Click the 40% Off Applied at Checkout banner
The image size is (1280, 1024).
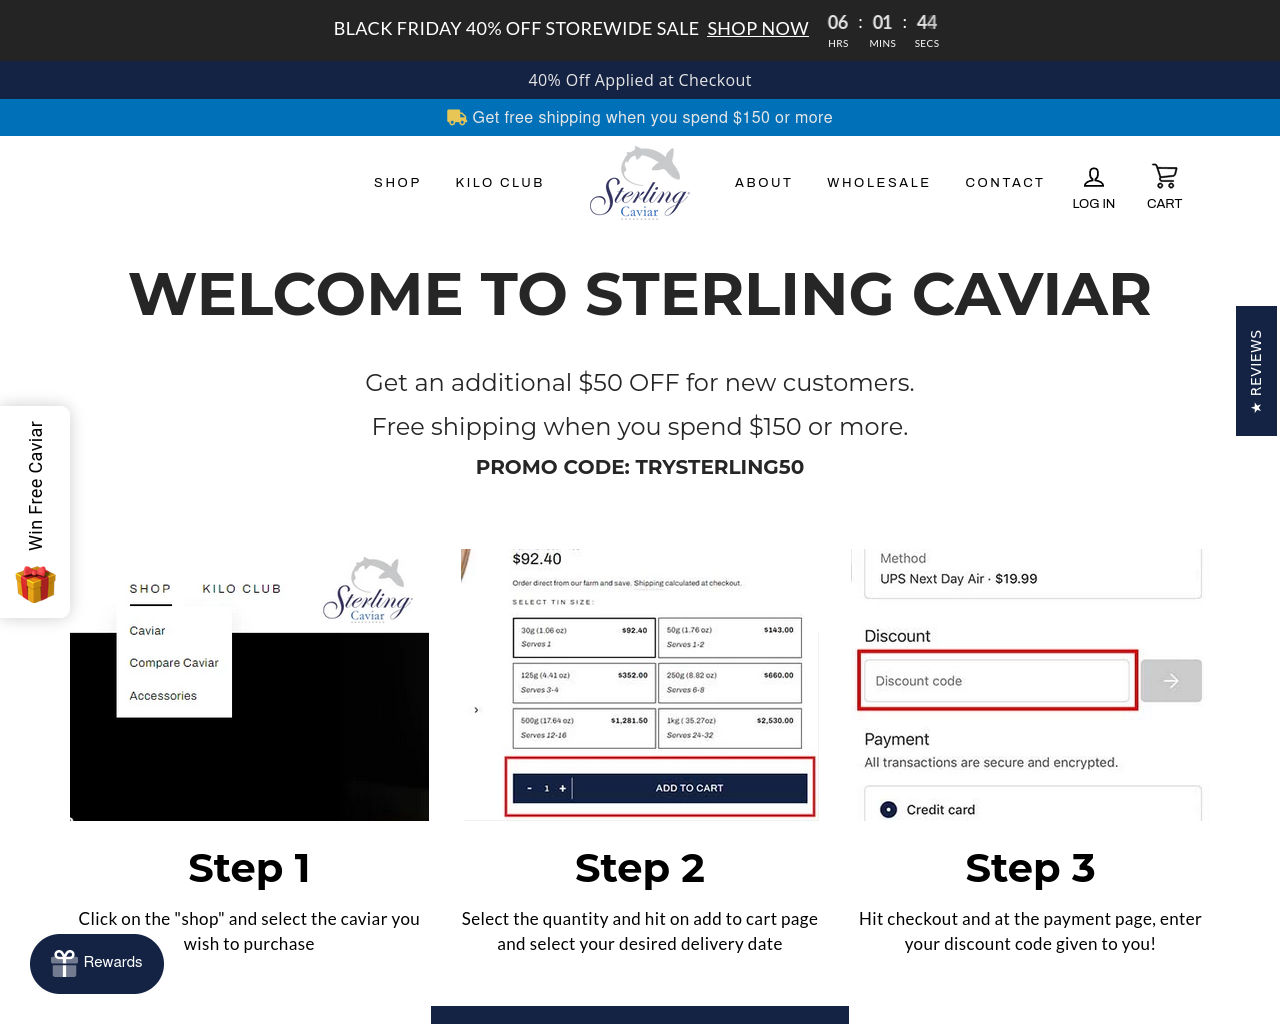(x=640, y=80)
